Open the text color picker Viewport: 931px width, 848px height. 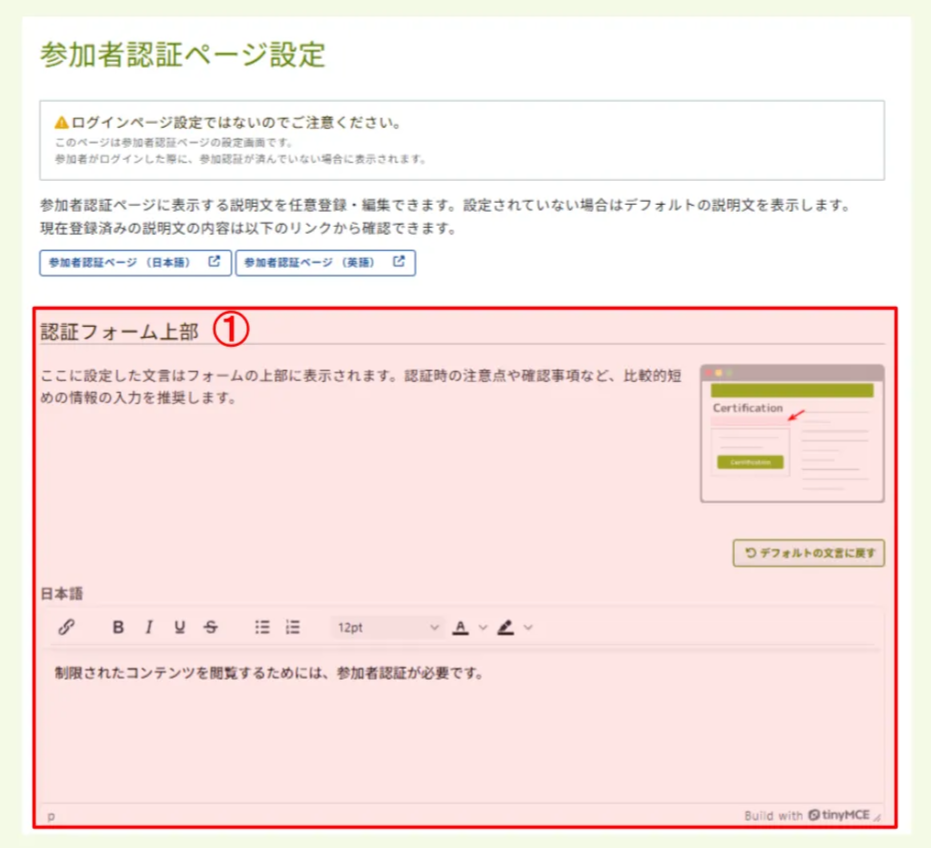coord(460,627)
